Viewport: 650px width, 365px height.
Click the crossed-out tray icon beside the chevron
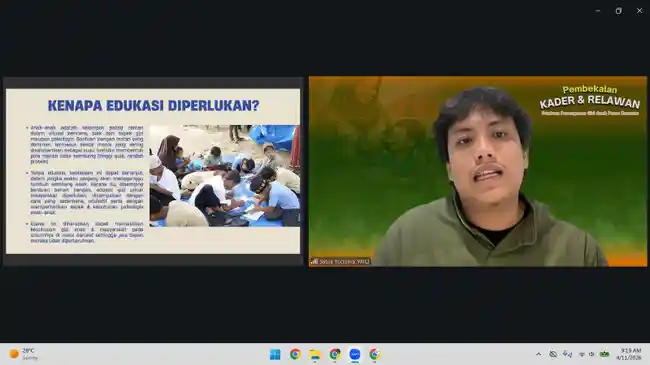click(x=553, y=354)
